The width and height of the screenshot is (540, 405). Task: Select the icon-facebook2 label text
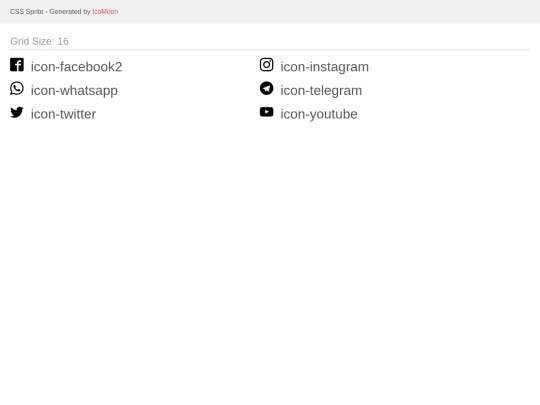click(x=76, y=67)
